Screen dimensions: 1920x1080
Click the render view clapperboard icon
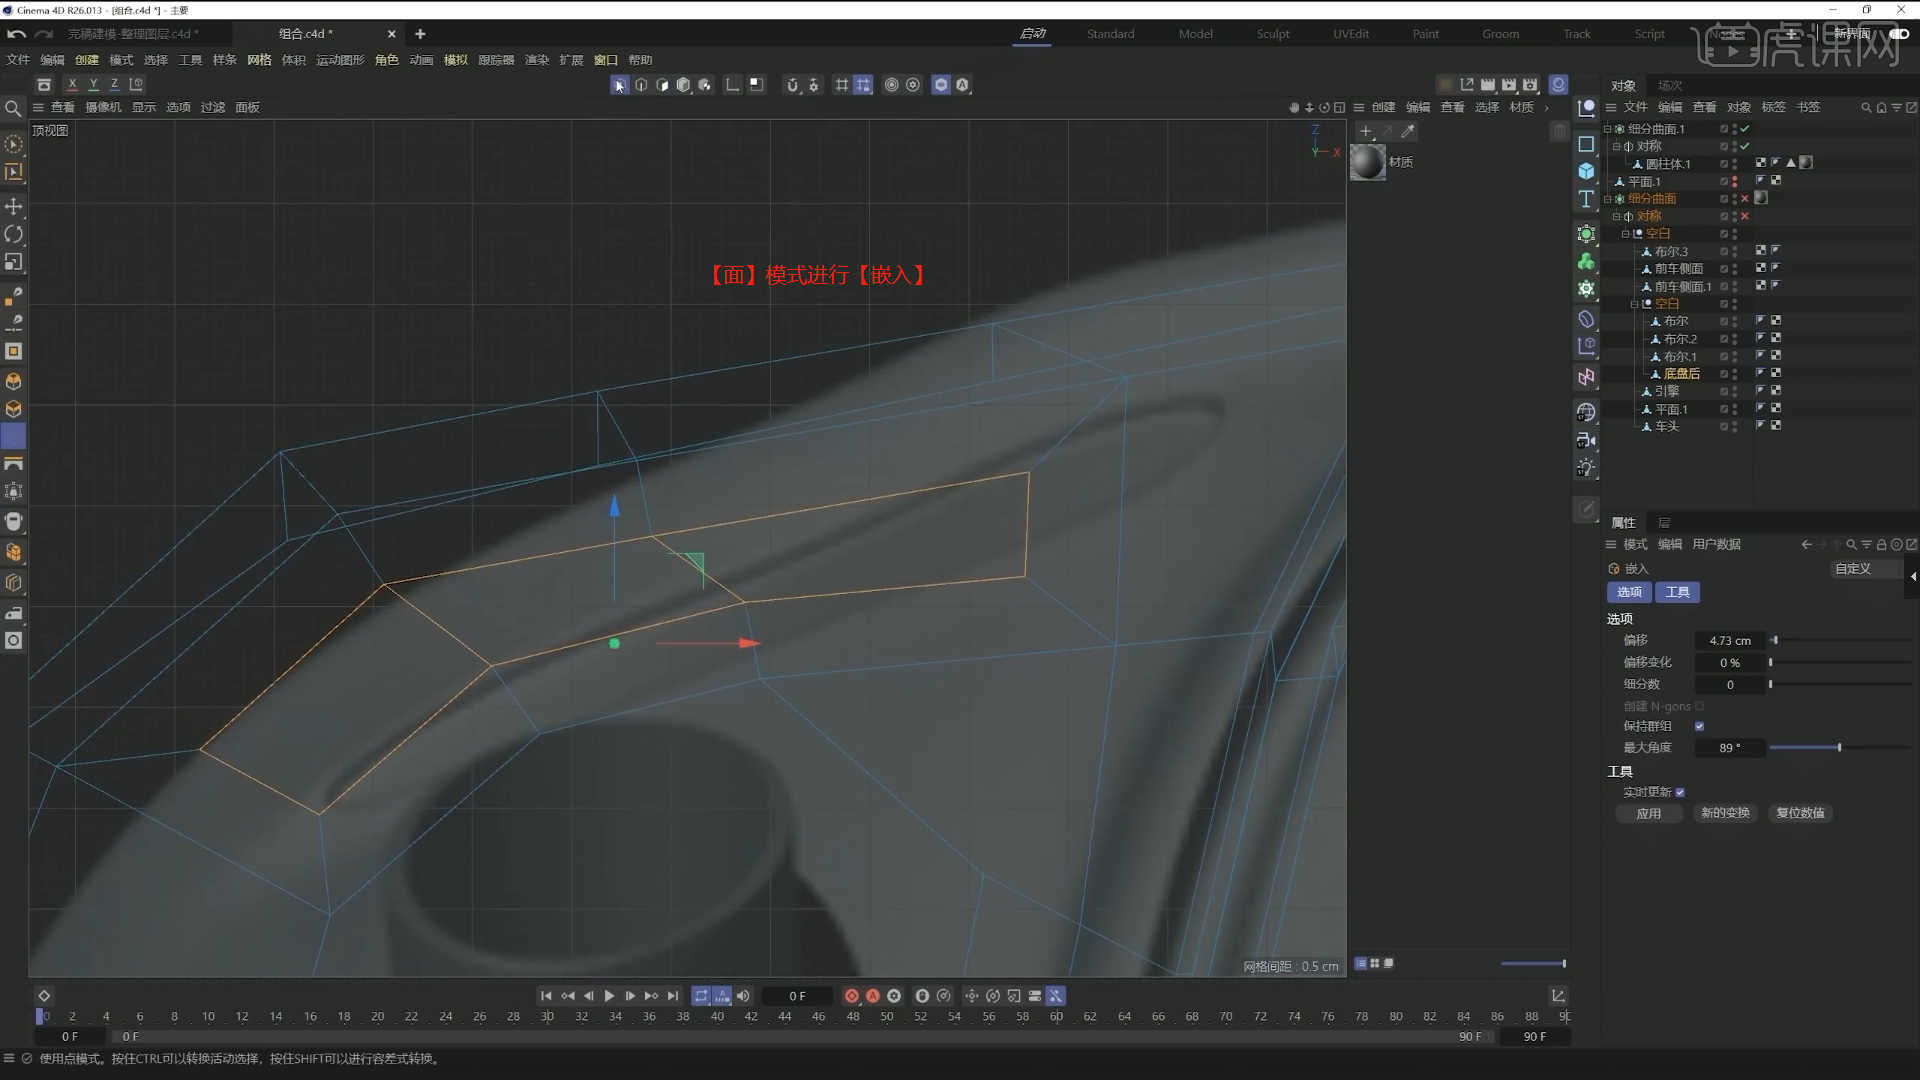click(1488, 85)
